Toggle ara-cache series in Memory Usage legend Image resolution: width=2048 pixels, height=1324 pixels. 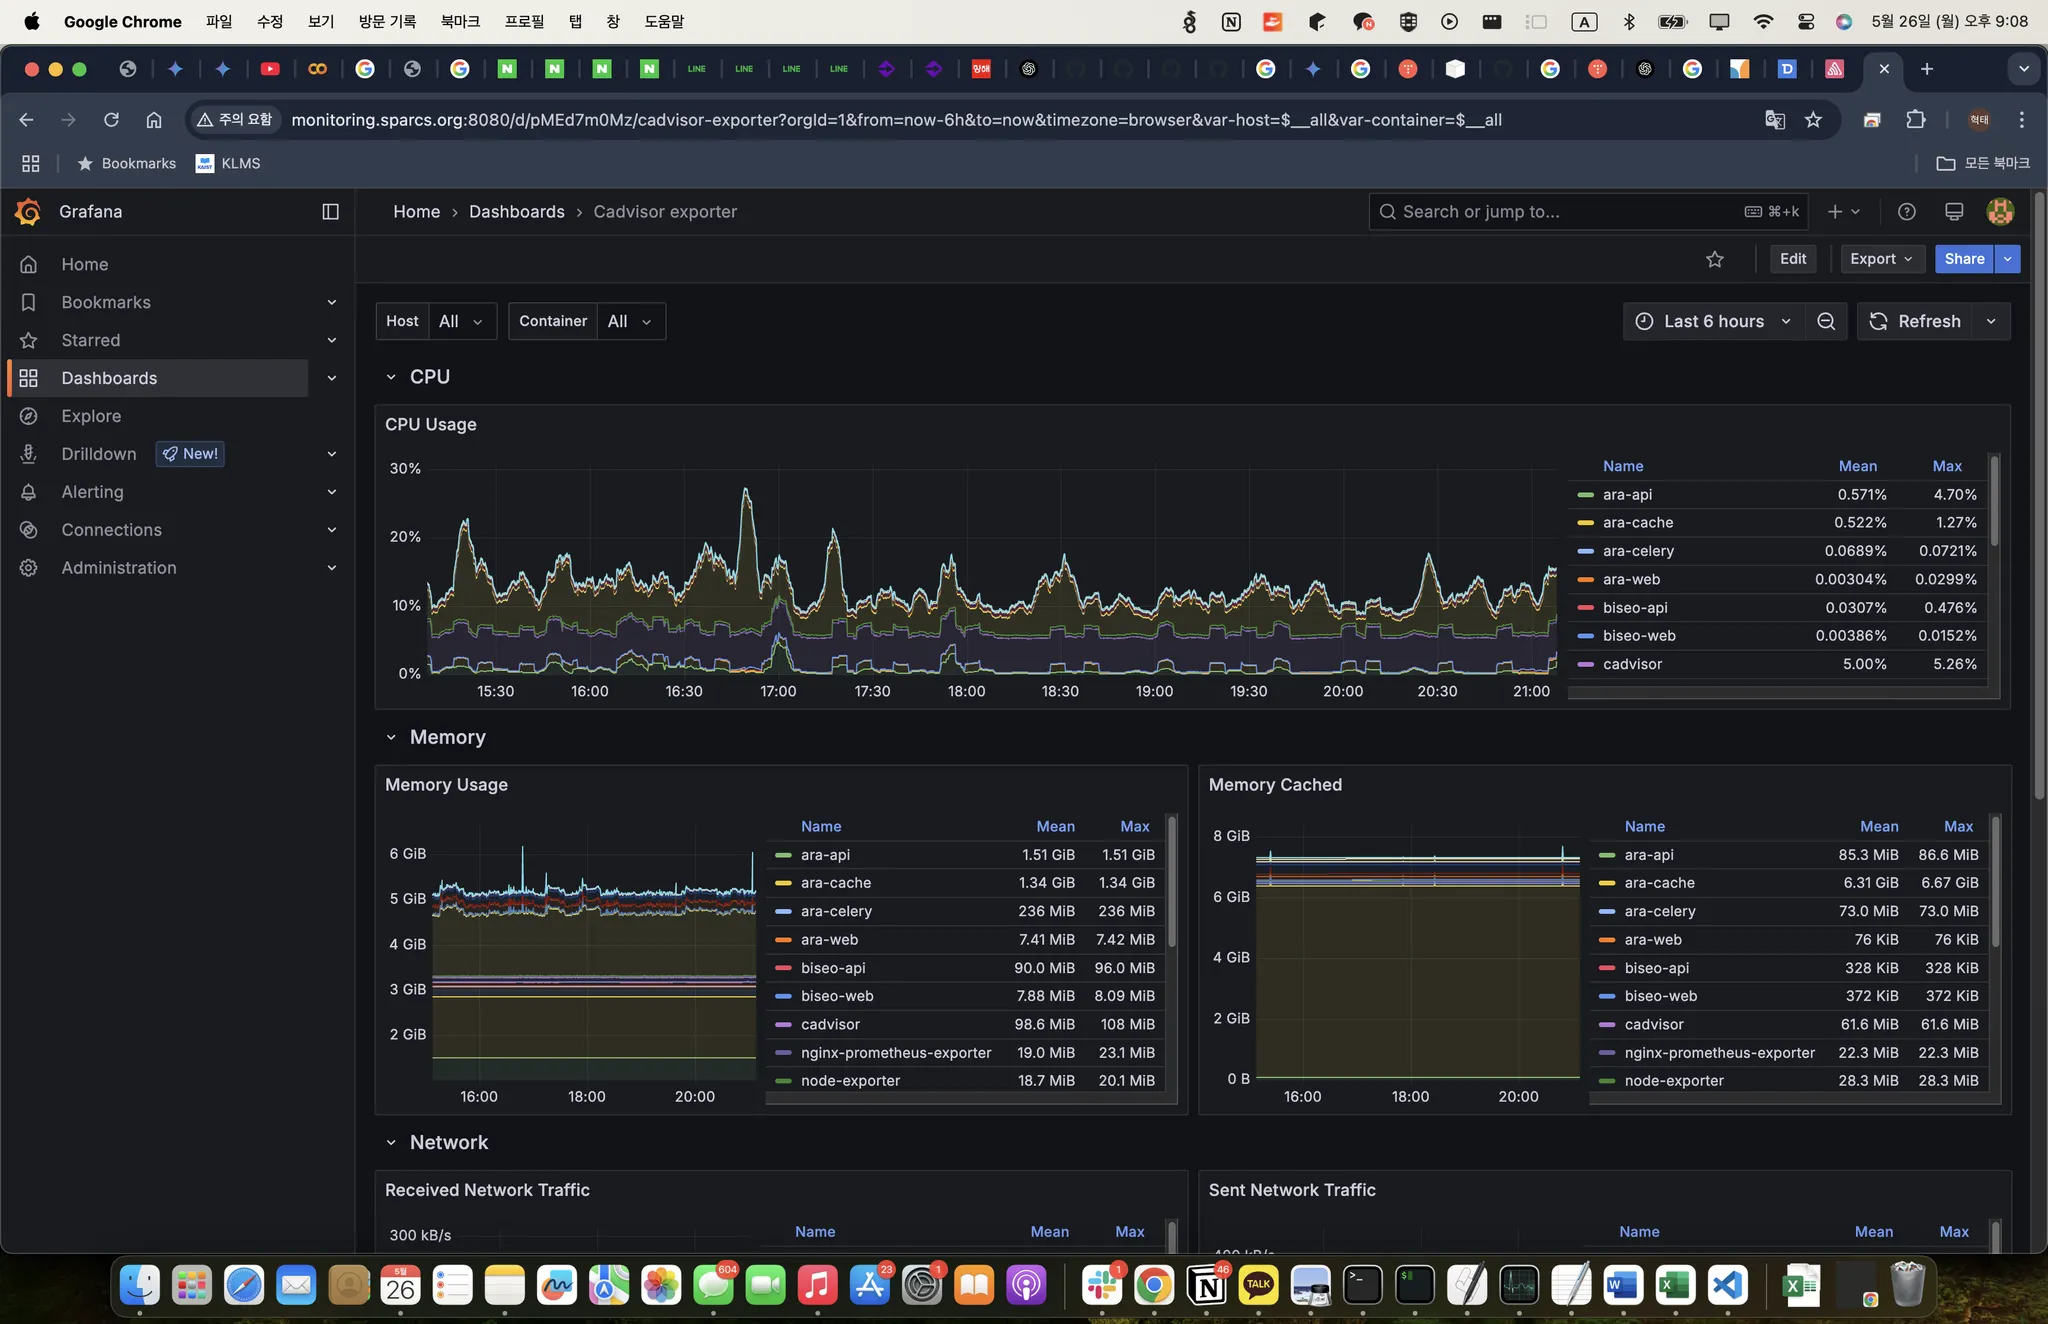click(835, 883)
